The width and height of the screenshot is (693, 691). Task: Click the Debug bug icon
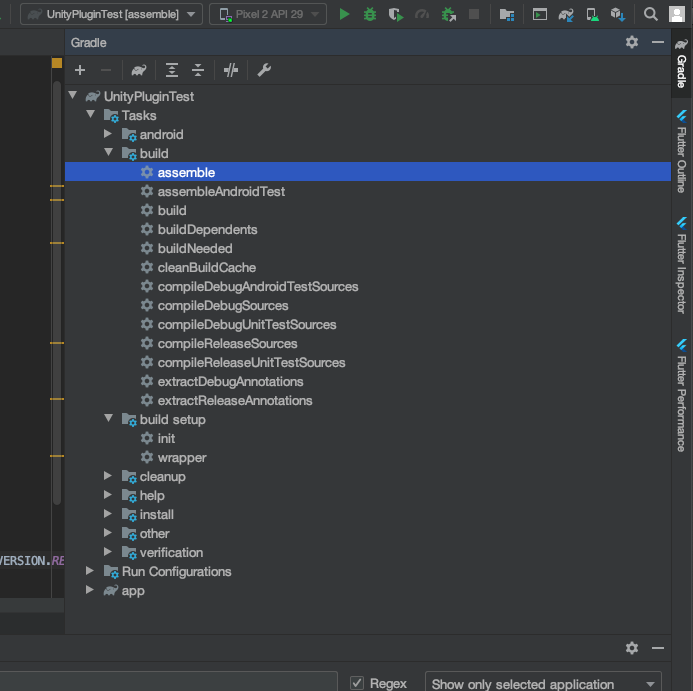[x=370, y=14]
